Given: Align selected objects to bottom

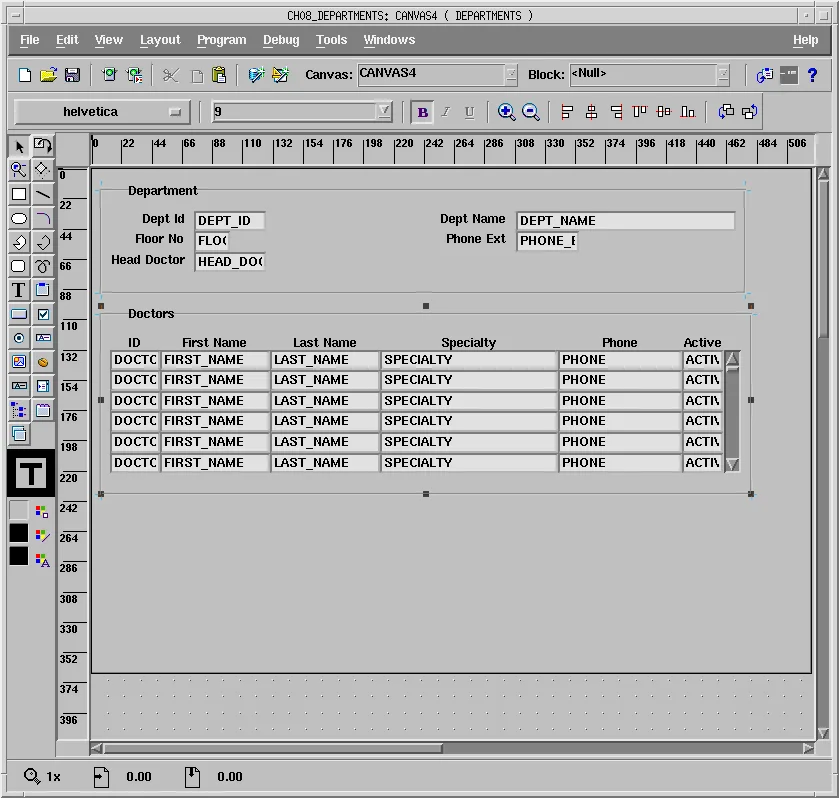Looking at the screenshot, I should tap(688, 112).
